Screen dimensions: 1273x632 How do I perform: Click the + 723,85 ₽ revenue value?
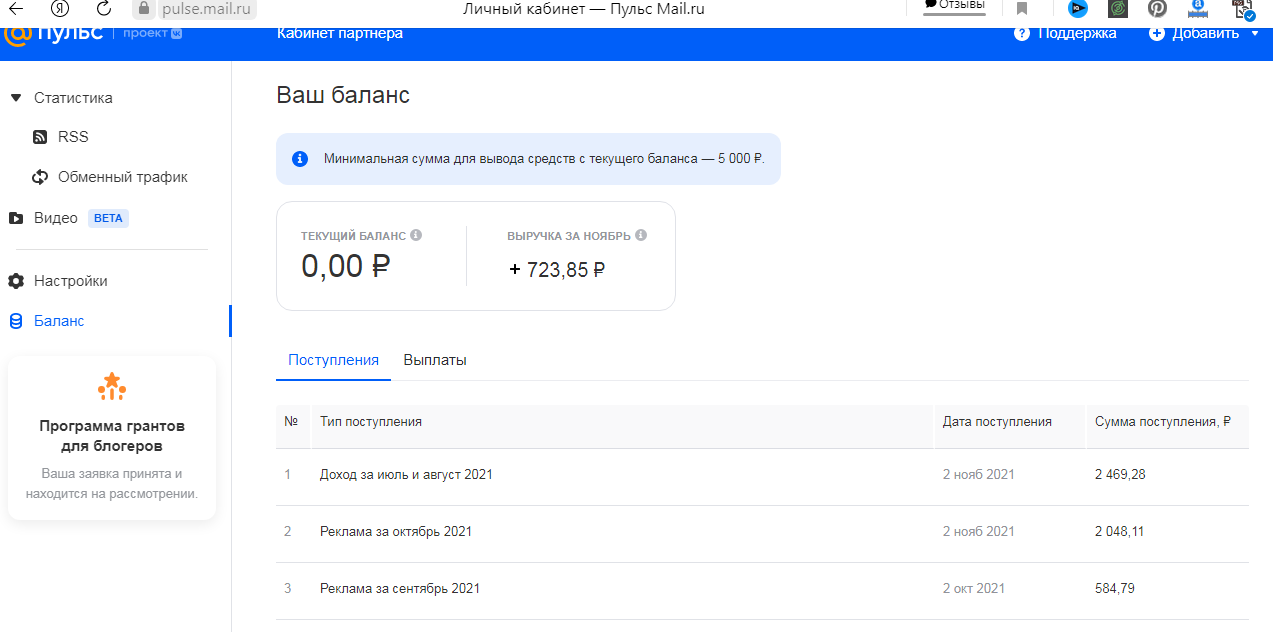tap(557, 269)
